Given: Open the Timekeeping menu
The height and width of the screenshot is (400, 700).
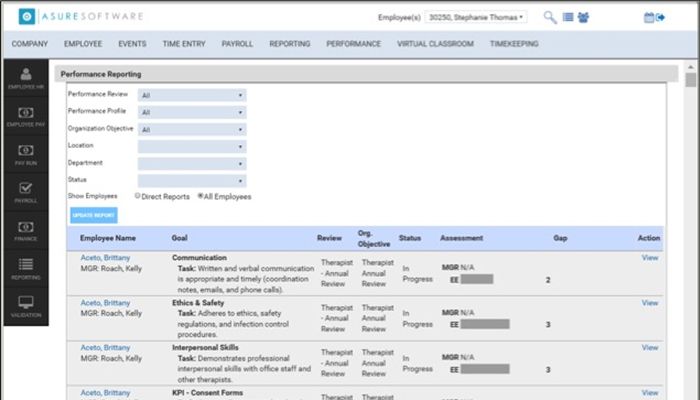Looking at the screenshot, I should coord(514,44).
